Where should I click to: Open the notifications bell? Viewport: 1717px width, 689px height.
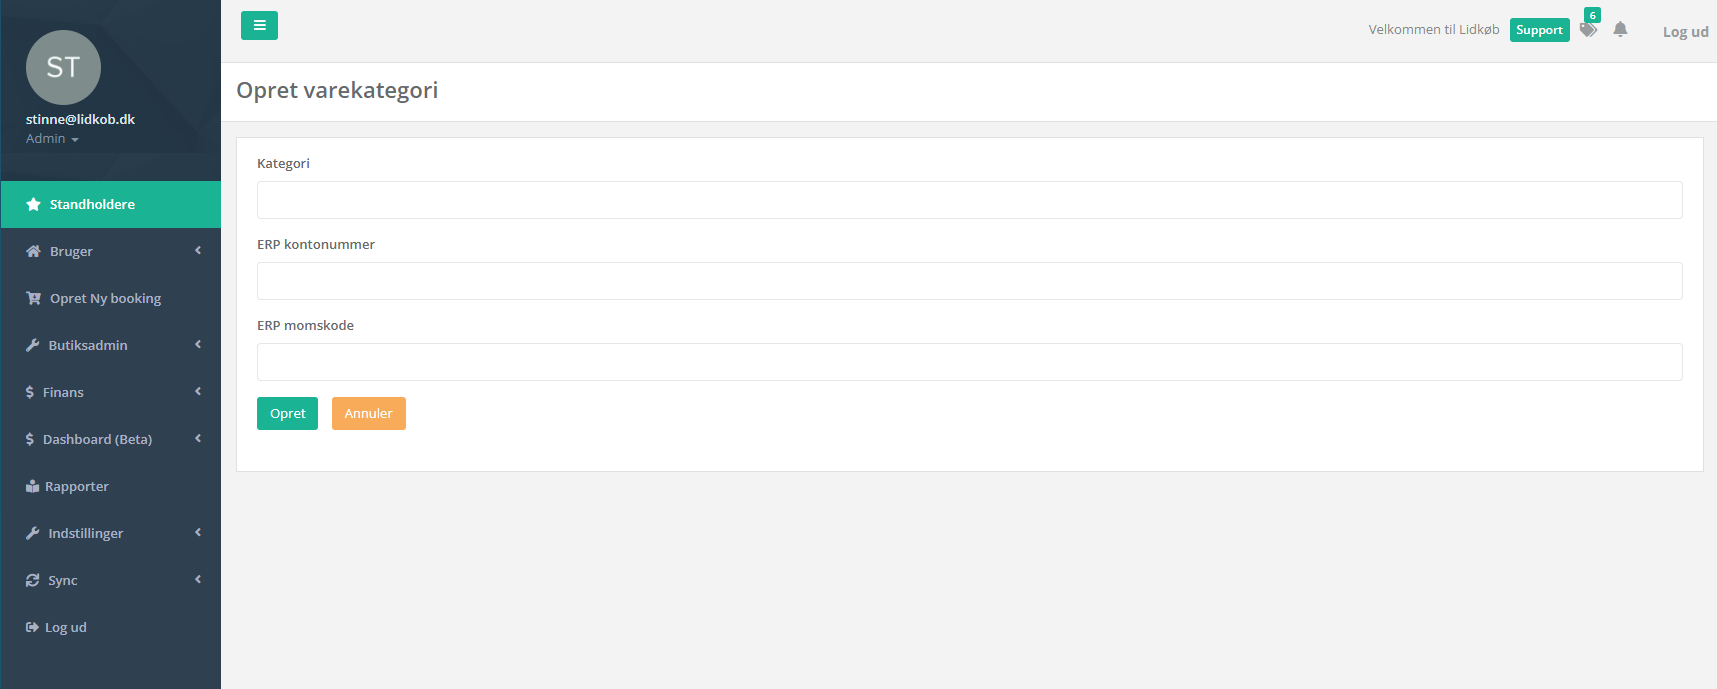(x=1620, y=29)
